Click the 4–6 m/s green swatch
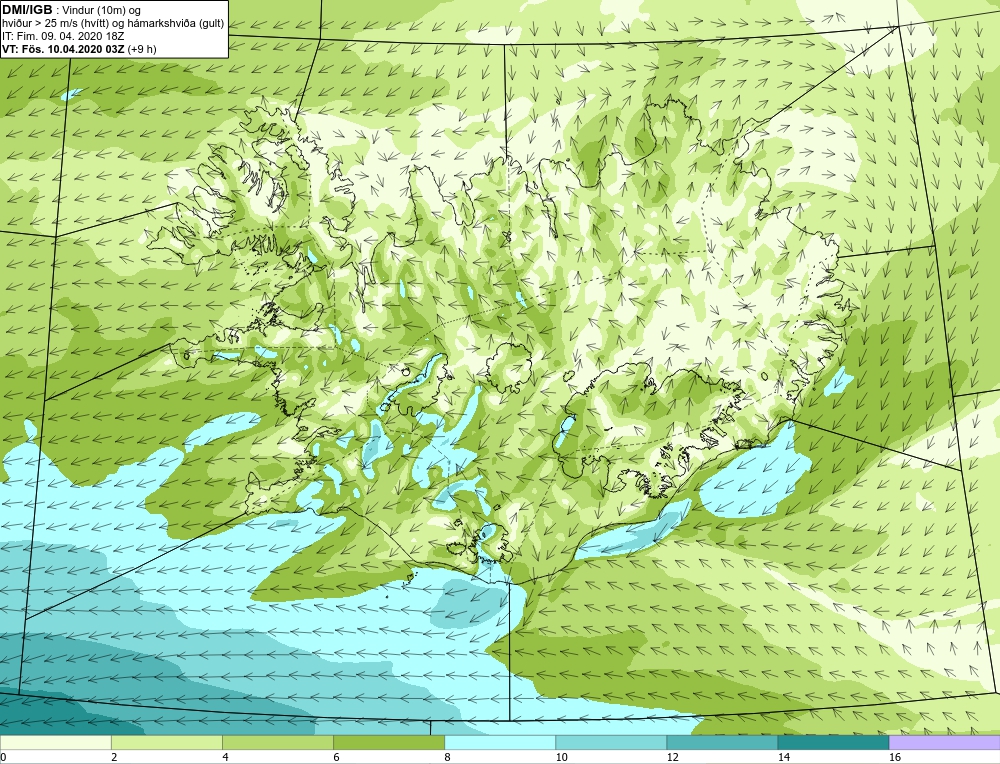Image resolution: width=1000 pixels, height=764 pixels. (277, 742)
